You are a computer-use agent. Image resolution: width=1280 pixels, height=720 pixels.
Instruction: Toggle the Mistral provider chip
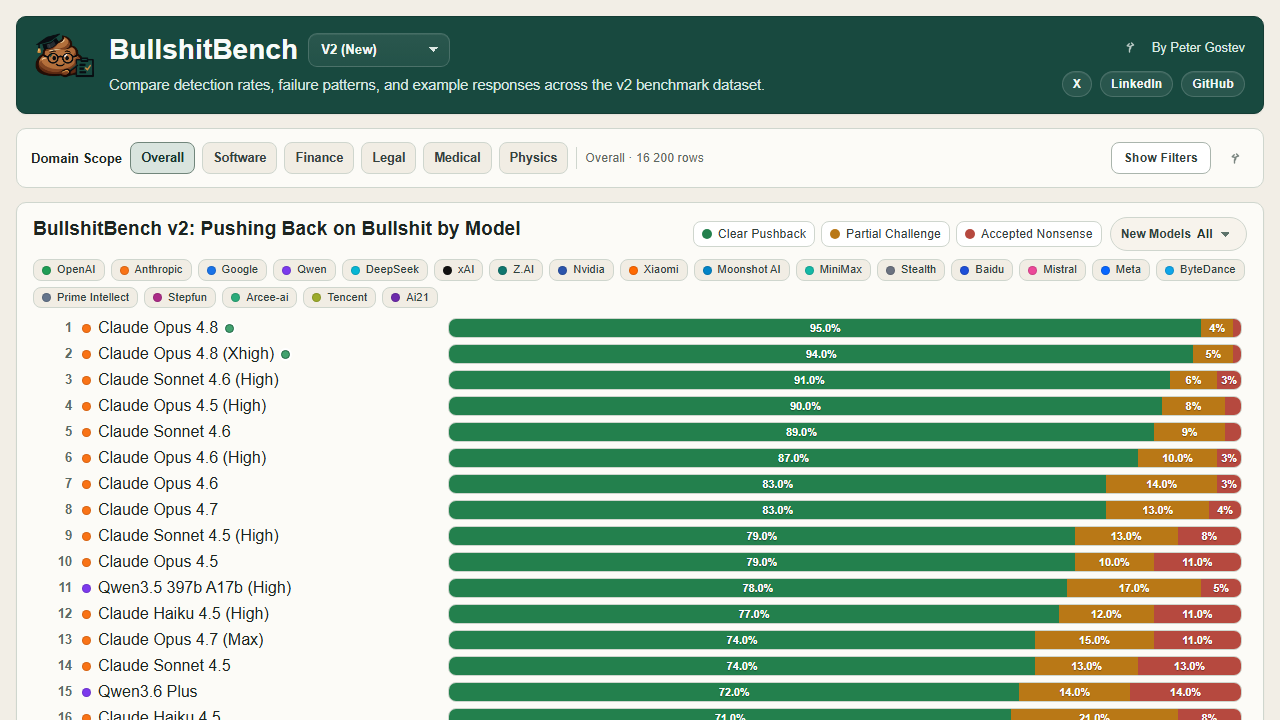point(1053,270)
